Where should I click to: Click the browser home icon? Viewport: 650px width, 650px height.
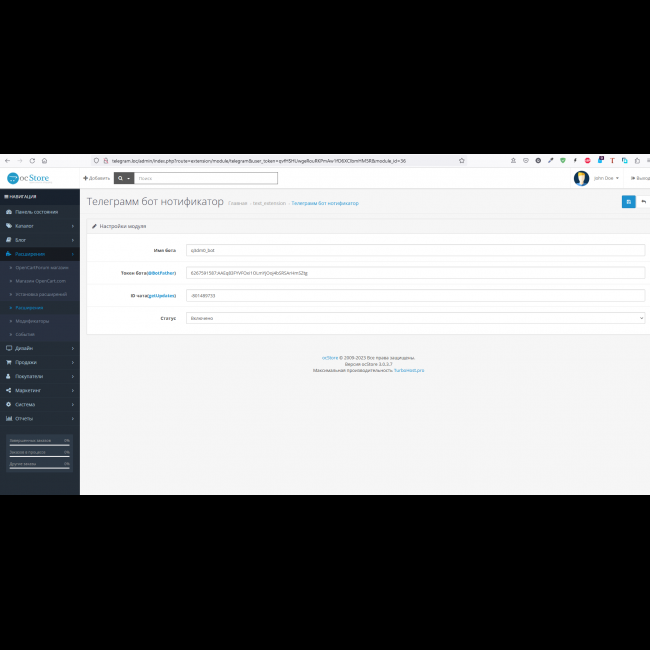tap(44, 160)
